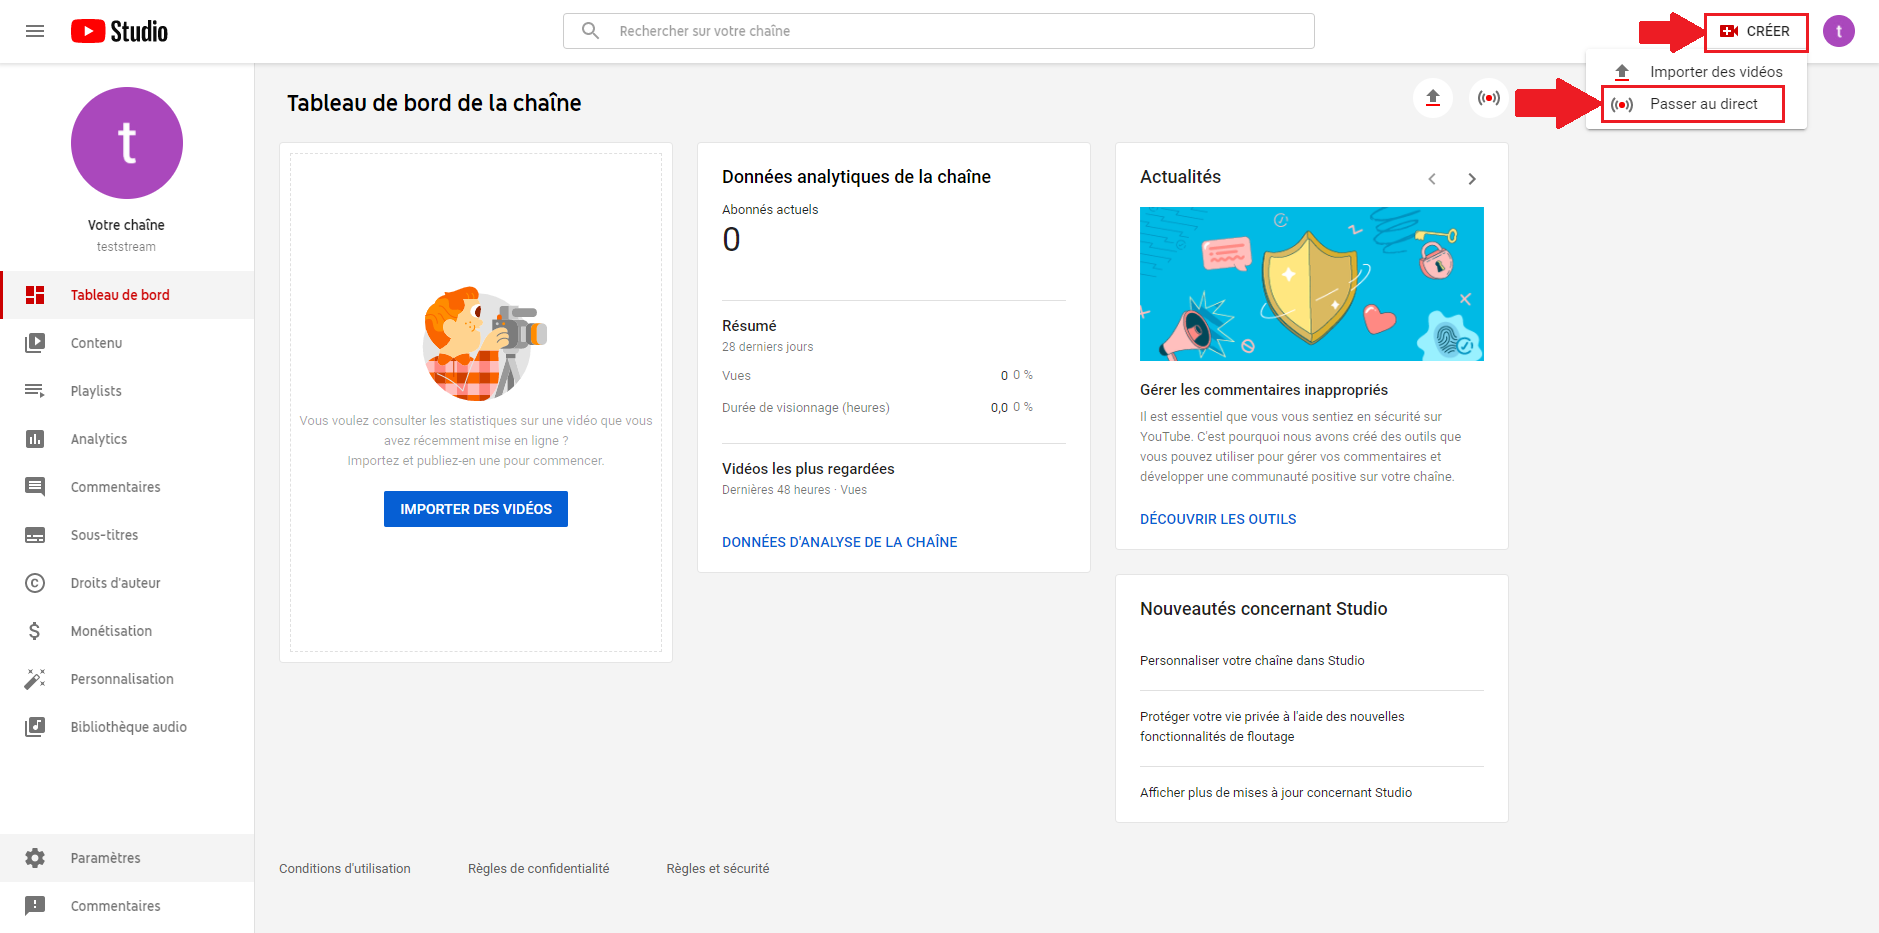1879x933 pixels.
Task: Open the hamburger navigation menu
Action: (35, 31)
